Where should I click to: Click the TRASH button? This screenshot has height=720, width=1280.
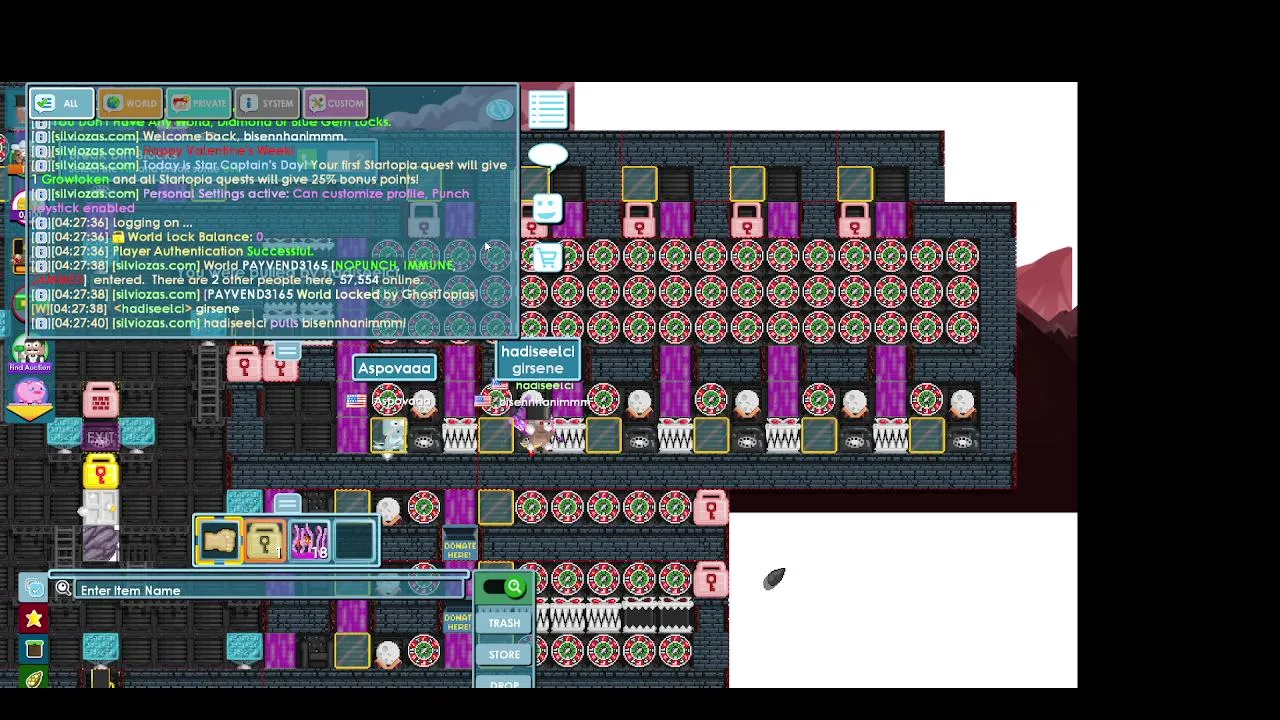pos(504,623)
